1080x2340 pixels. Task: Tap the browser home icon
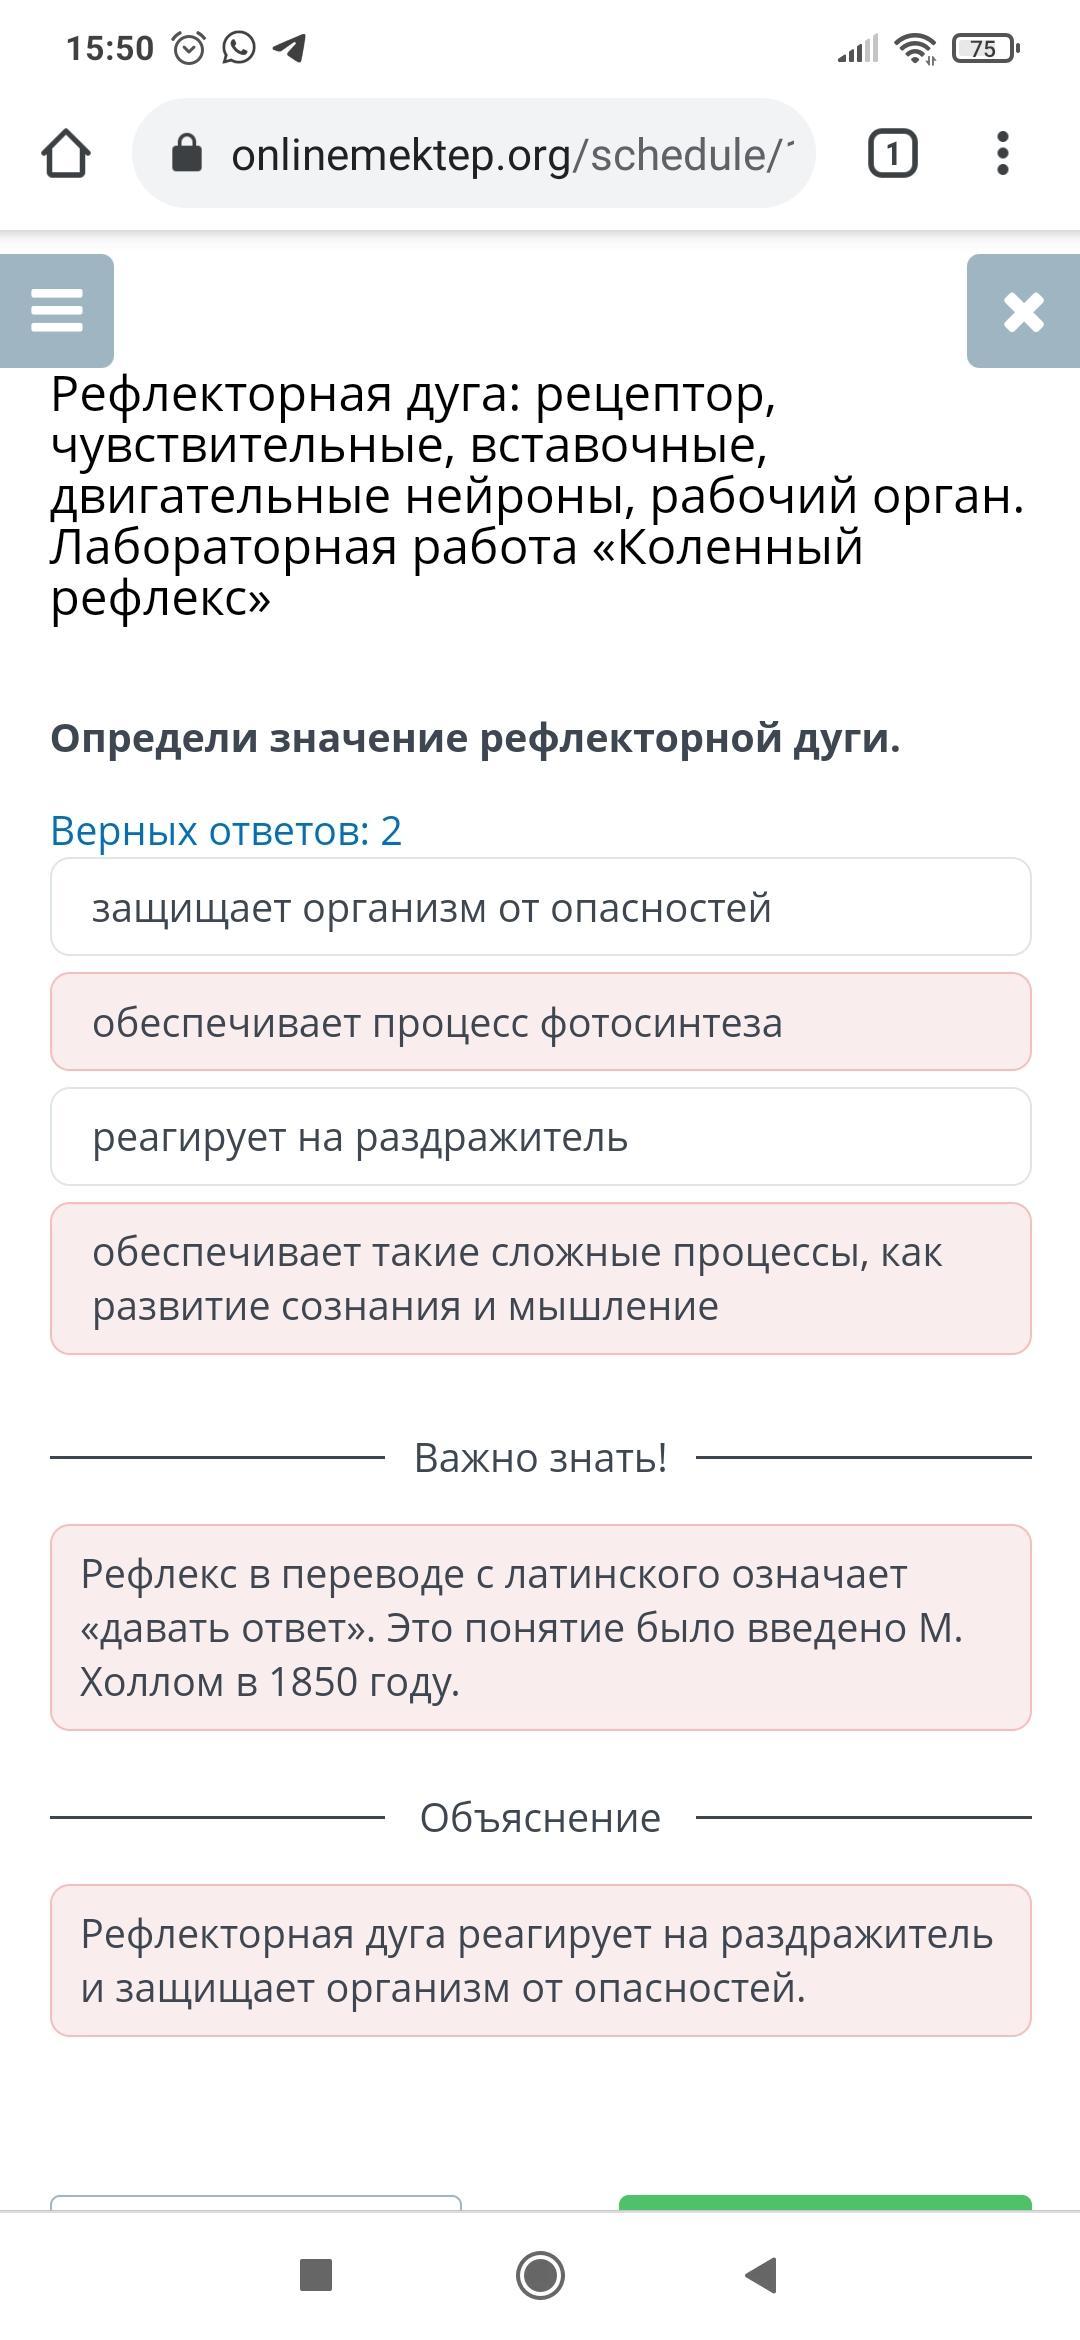coord(66,154)
